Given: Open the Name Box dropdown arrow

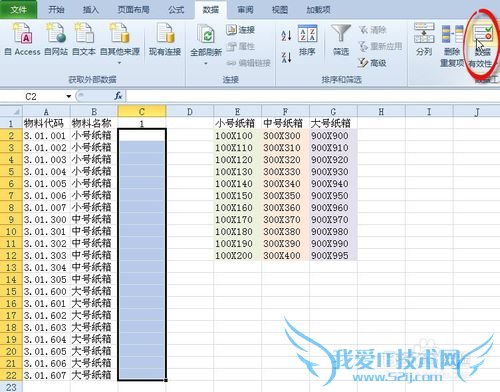Looking at the screenshot, I should pos(69,97).
